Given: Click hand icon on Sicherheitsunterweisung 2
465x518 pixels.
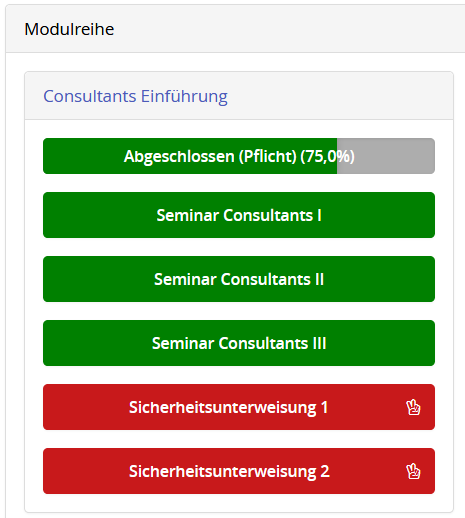Looking at the screenshot, I should (x=413, y=471).
